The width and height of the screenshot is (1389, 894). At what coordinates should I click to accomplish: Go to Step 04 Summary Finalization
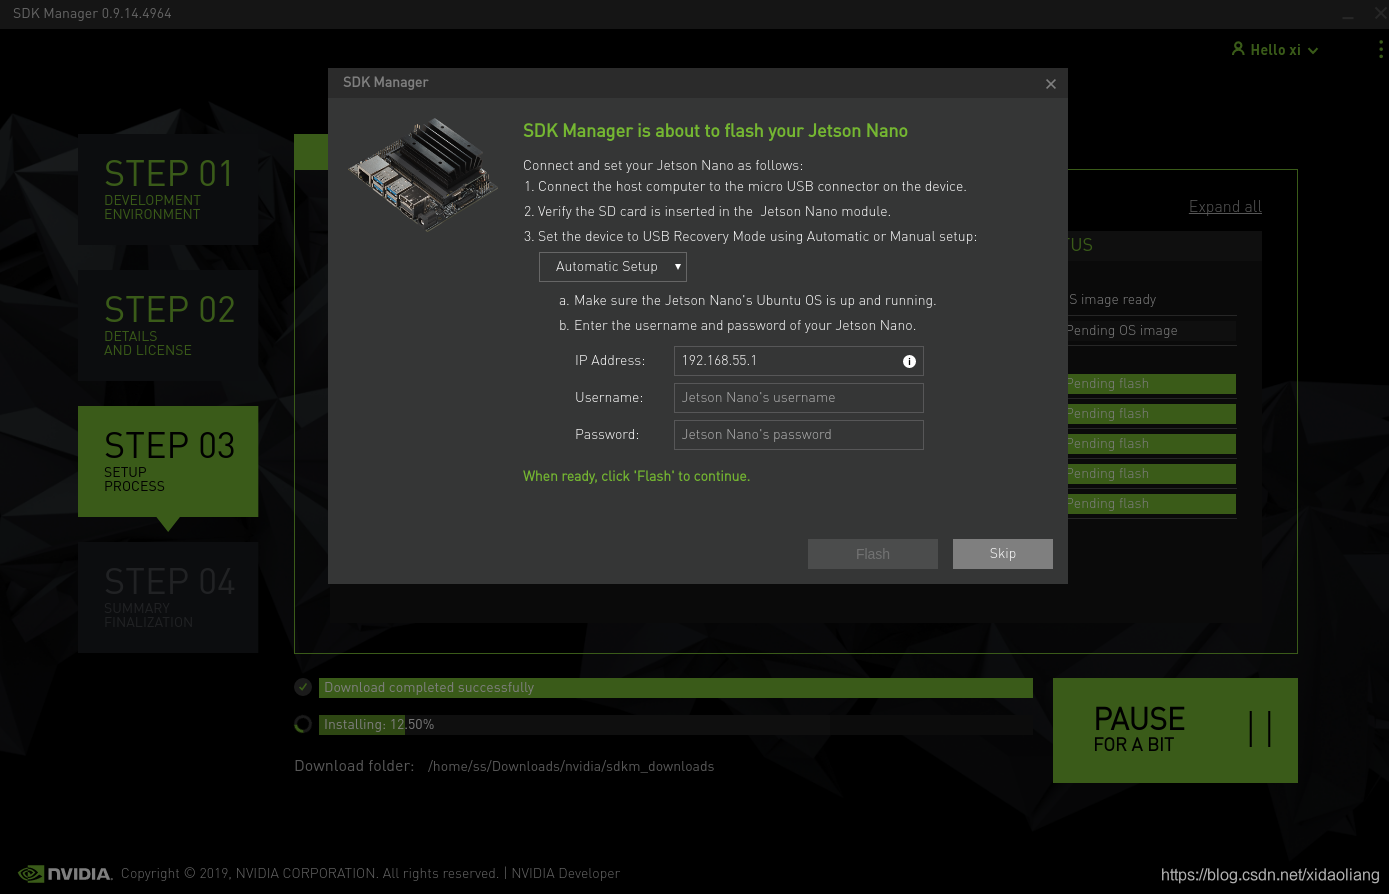pos(168,597)
